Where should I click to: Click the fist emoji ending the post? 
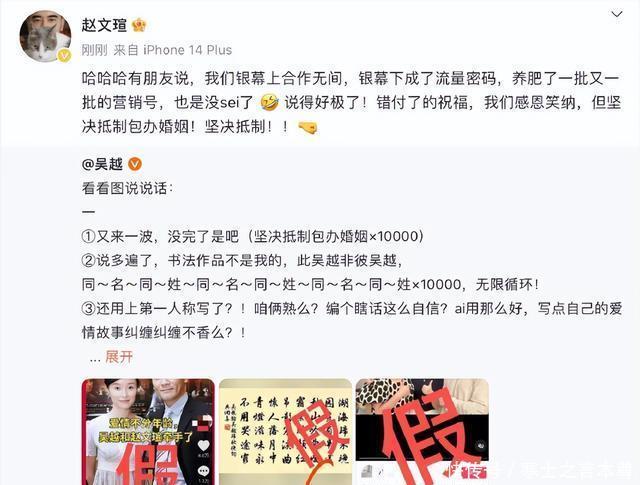point(308,128)
